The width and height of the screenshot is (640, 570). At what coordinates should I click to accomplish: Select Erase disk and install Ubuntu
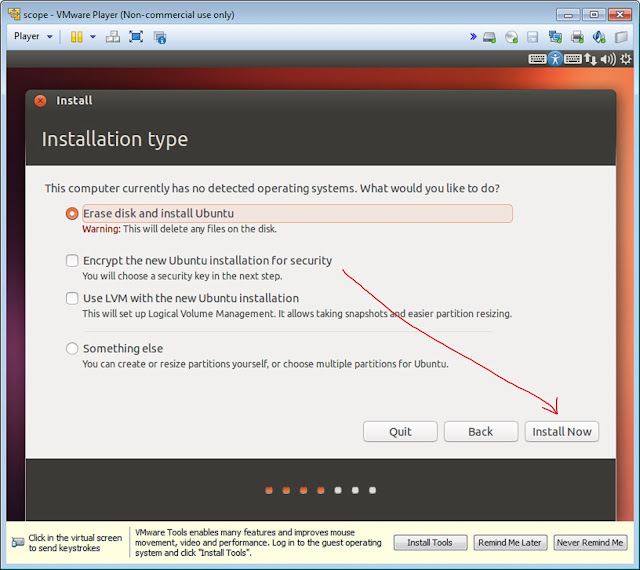72,214
